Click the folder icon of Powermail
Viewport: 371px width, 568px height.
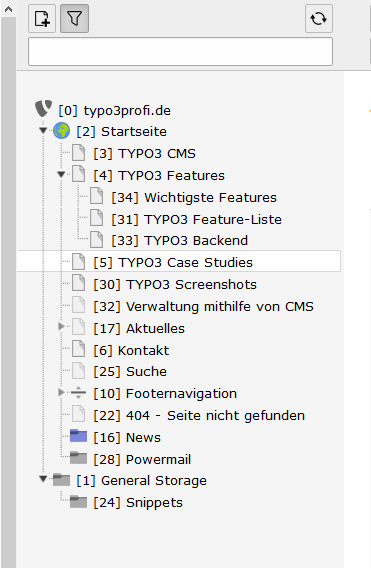pyautogui.click(x=78, y=458)
